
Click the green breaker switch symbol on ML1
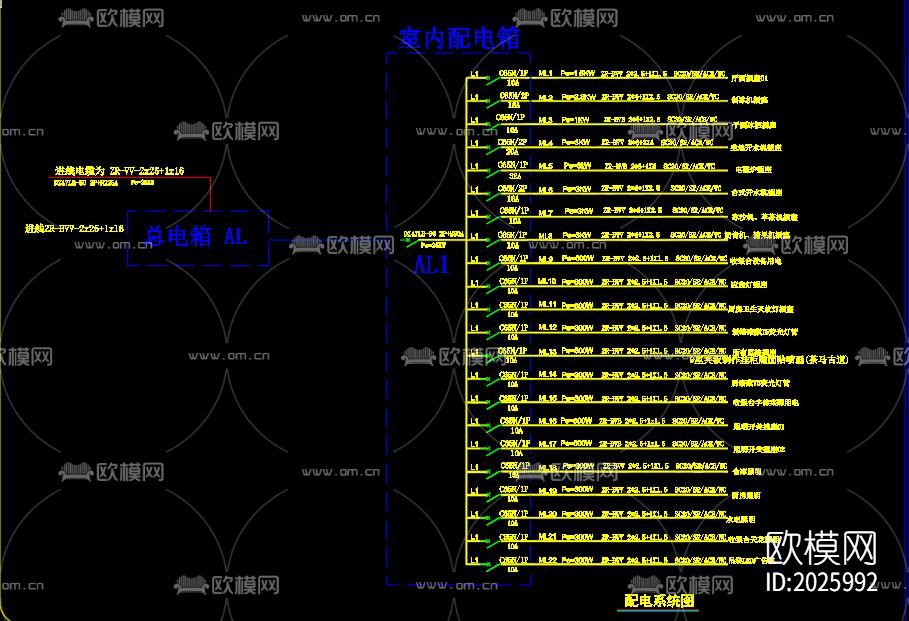click(x=491, y=81)
